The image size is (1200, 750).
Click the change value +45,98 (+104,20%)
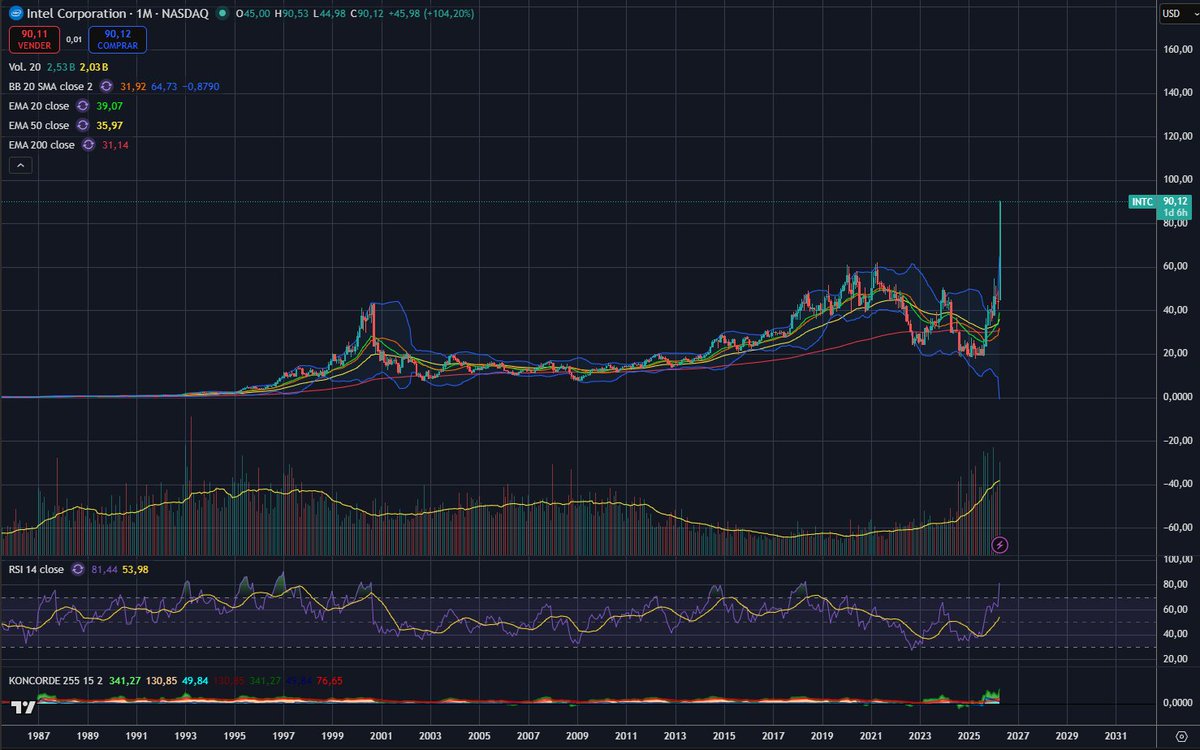431,14
